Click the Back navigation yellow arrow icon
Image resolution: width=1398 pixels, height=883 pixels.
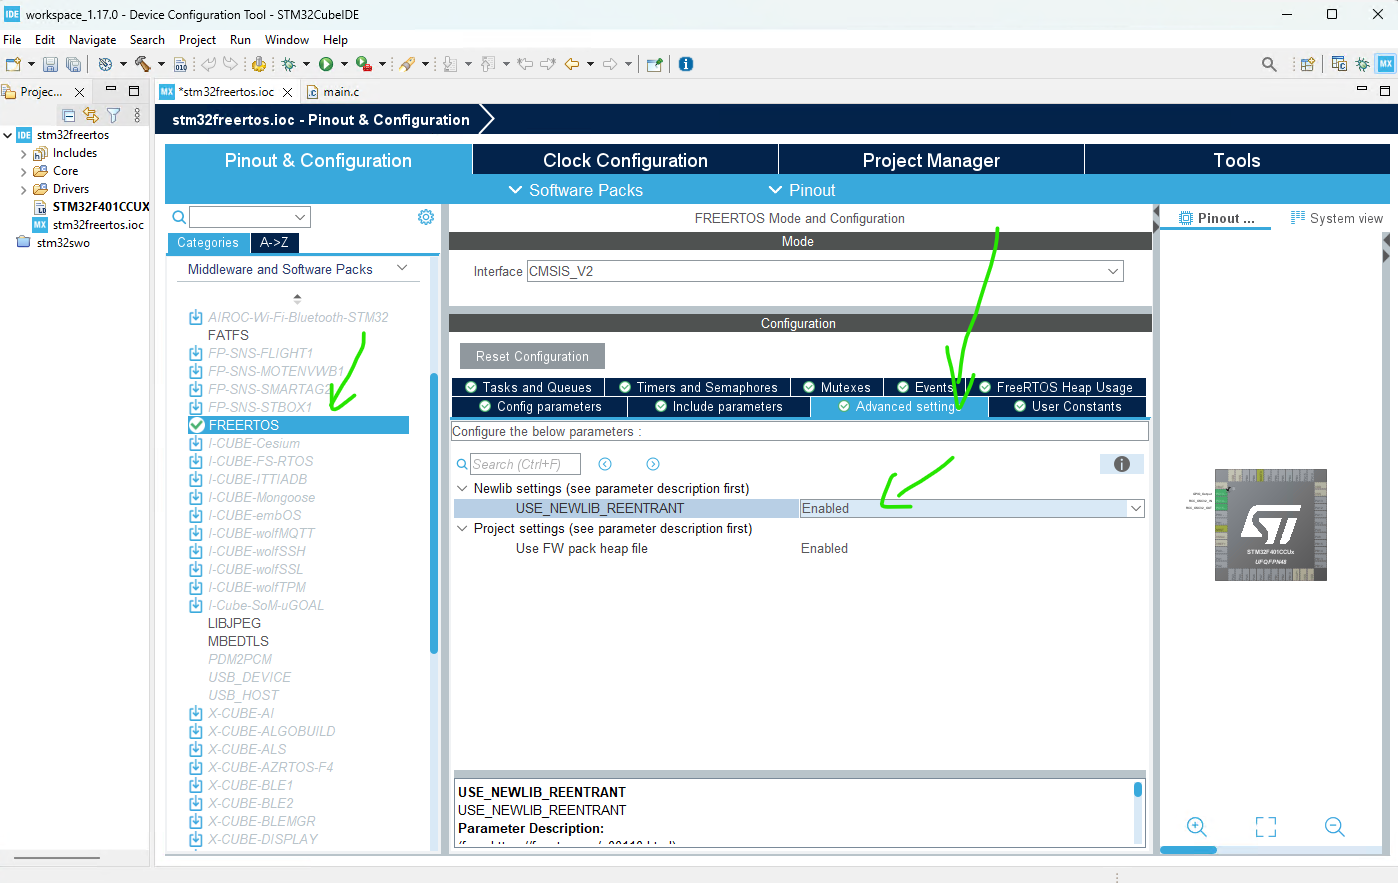(572, 64)
